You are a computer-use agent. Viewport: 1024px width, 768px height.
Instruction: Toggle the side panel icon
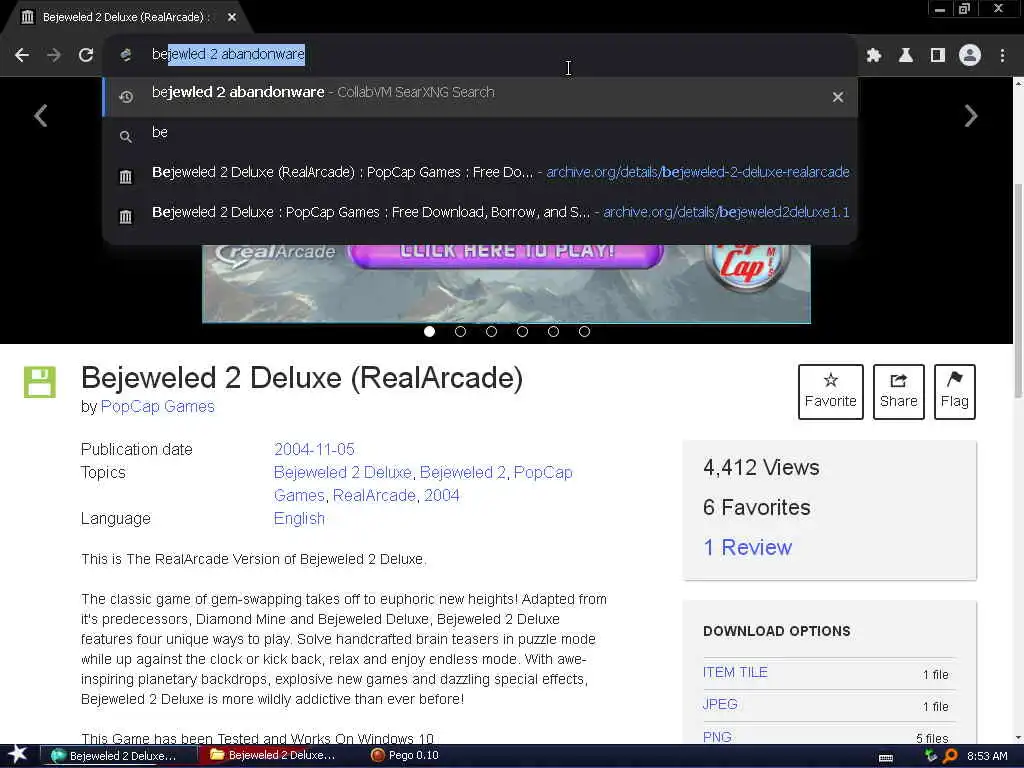[938, 56]
